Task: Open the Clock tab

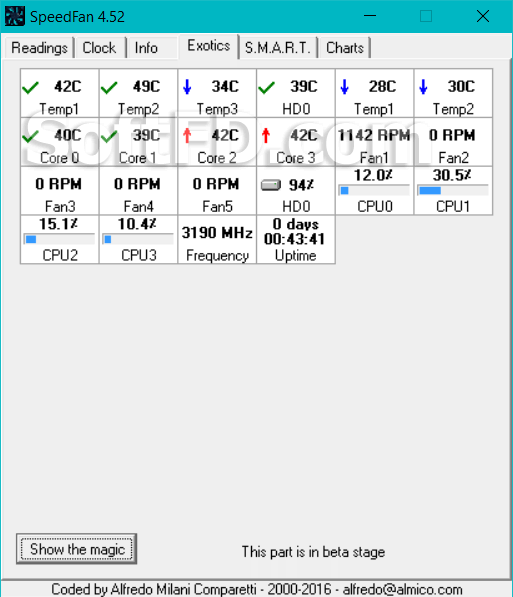Action: [99, 48]
